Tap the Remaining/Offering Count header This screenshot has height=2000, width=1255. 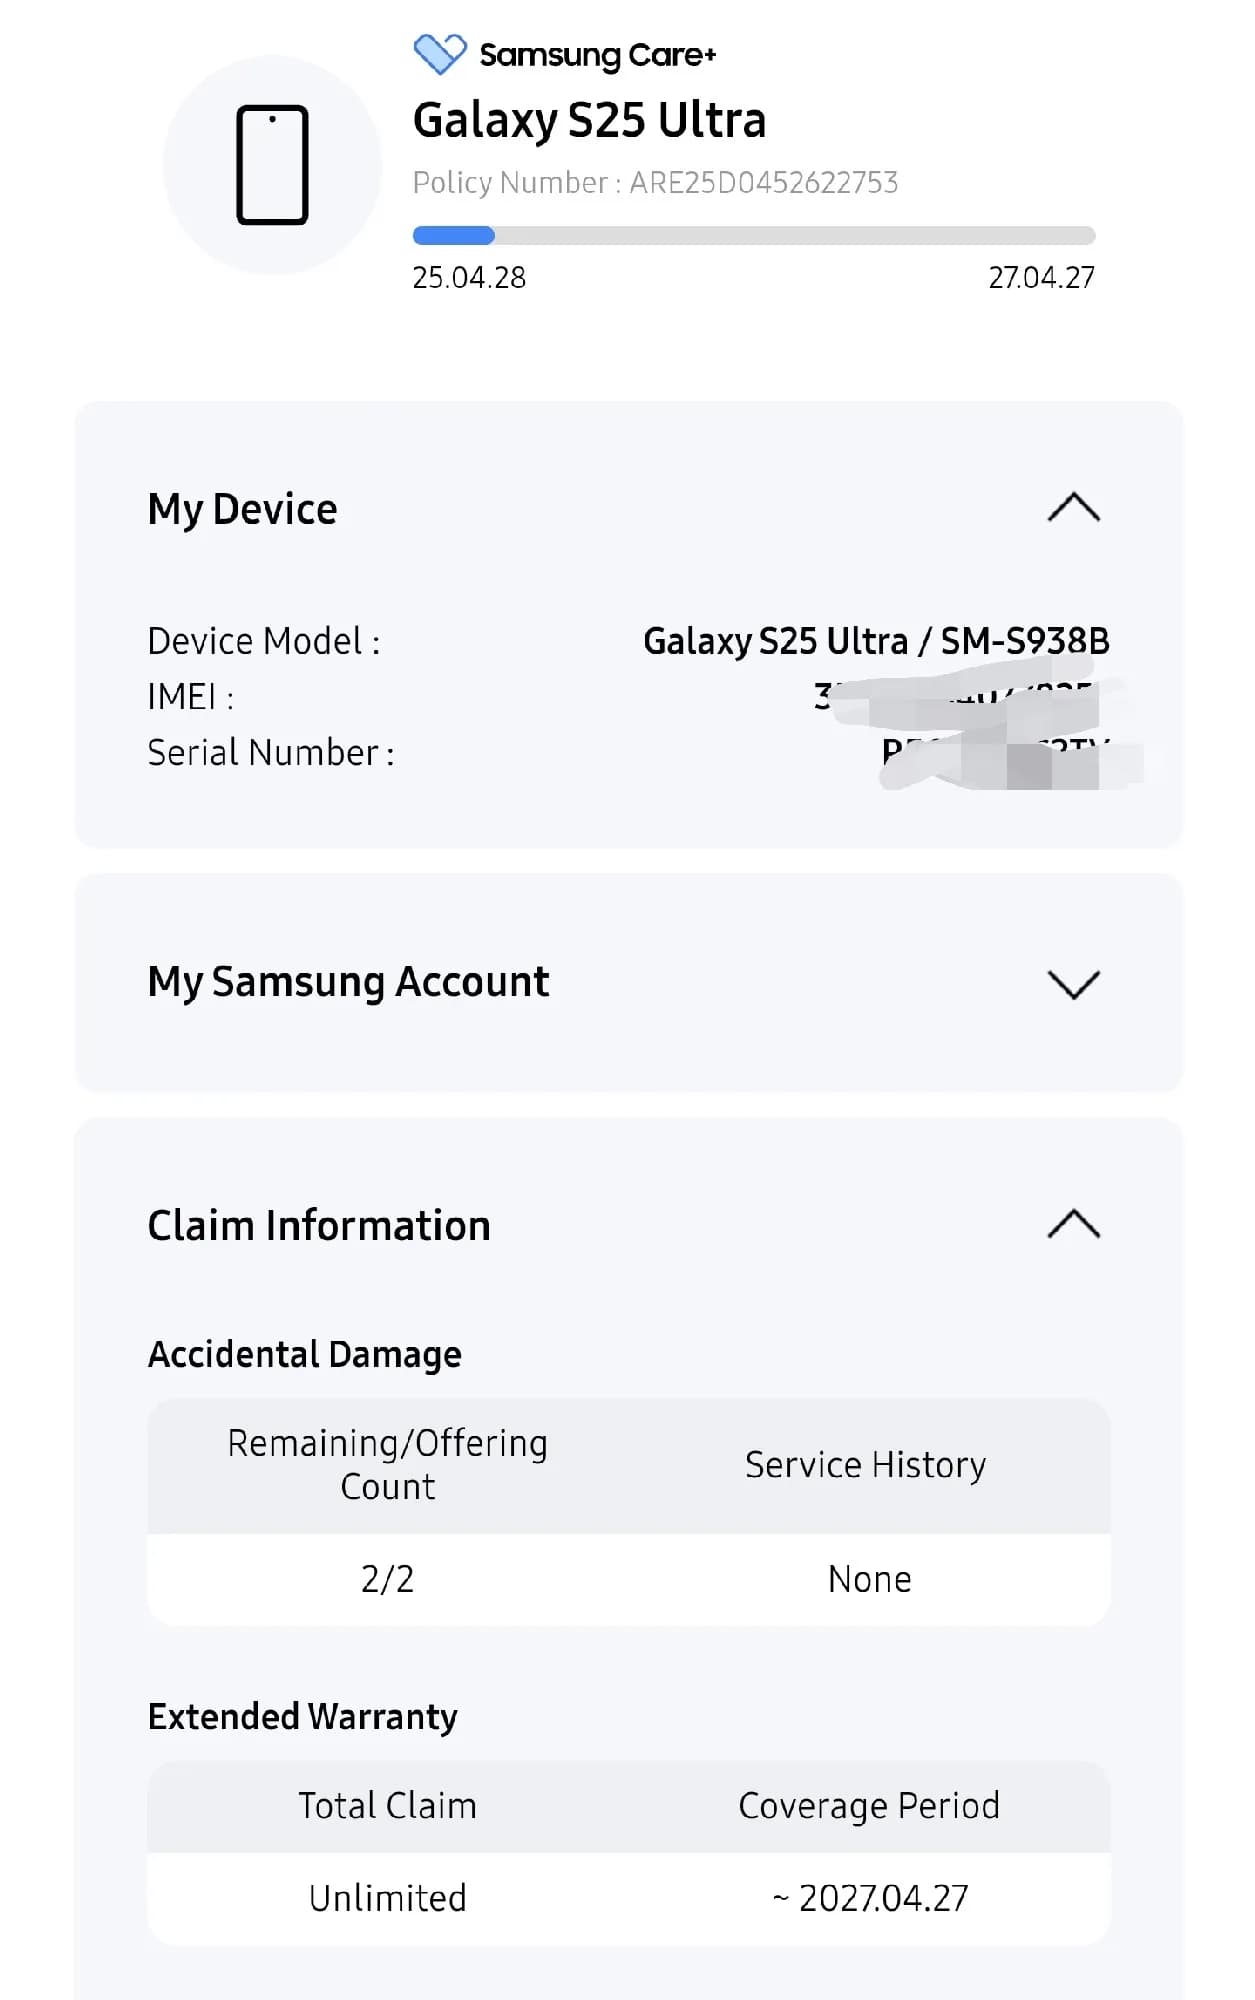(x=388, y=1465)
